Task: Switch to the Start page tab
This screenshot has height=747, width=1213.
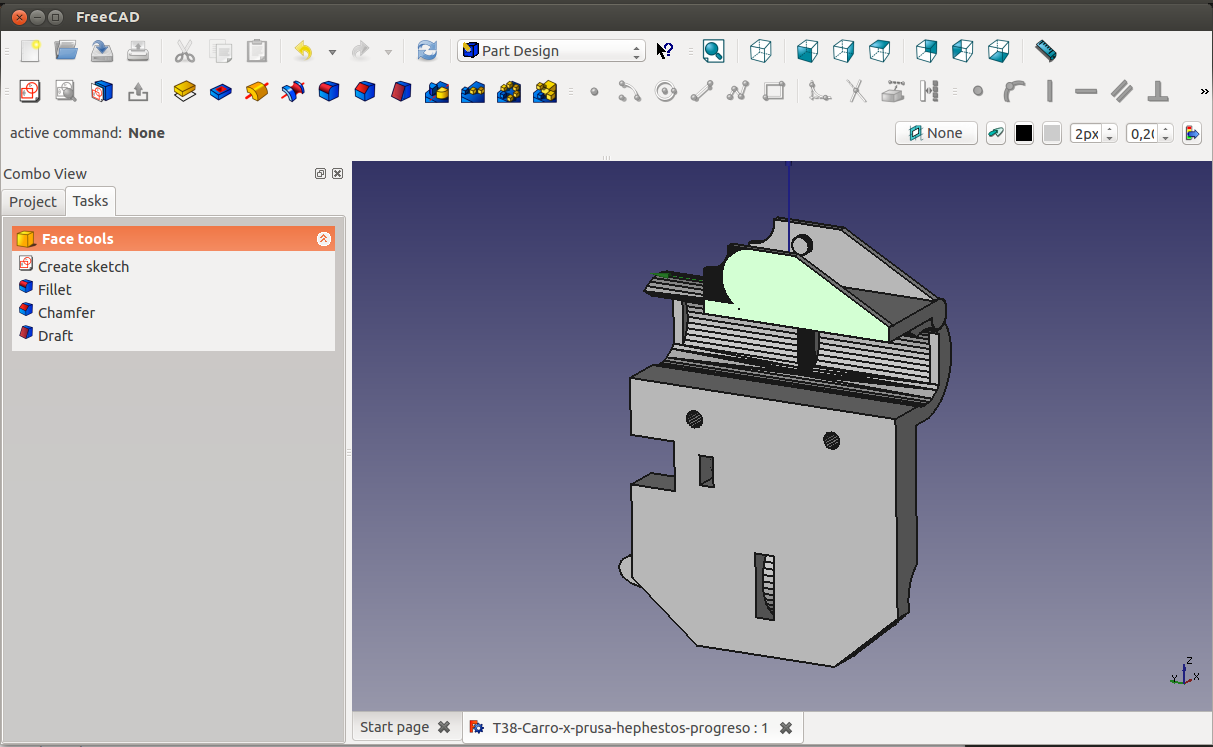Action: [394, 727]
